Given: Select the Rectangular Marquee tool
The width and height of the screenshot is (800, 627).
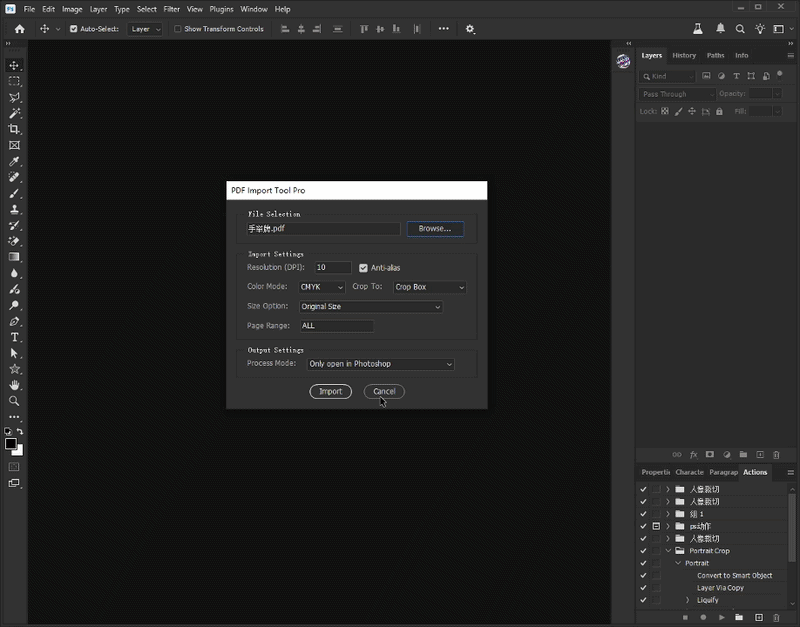Looking at the screenshot, I should pyautogui.click(x=14, y=82).
